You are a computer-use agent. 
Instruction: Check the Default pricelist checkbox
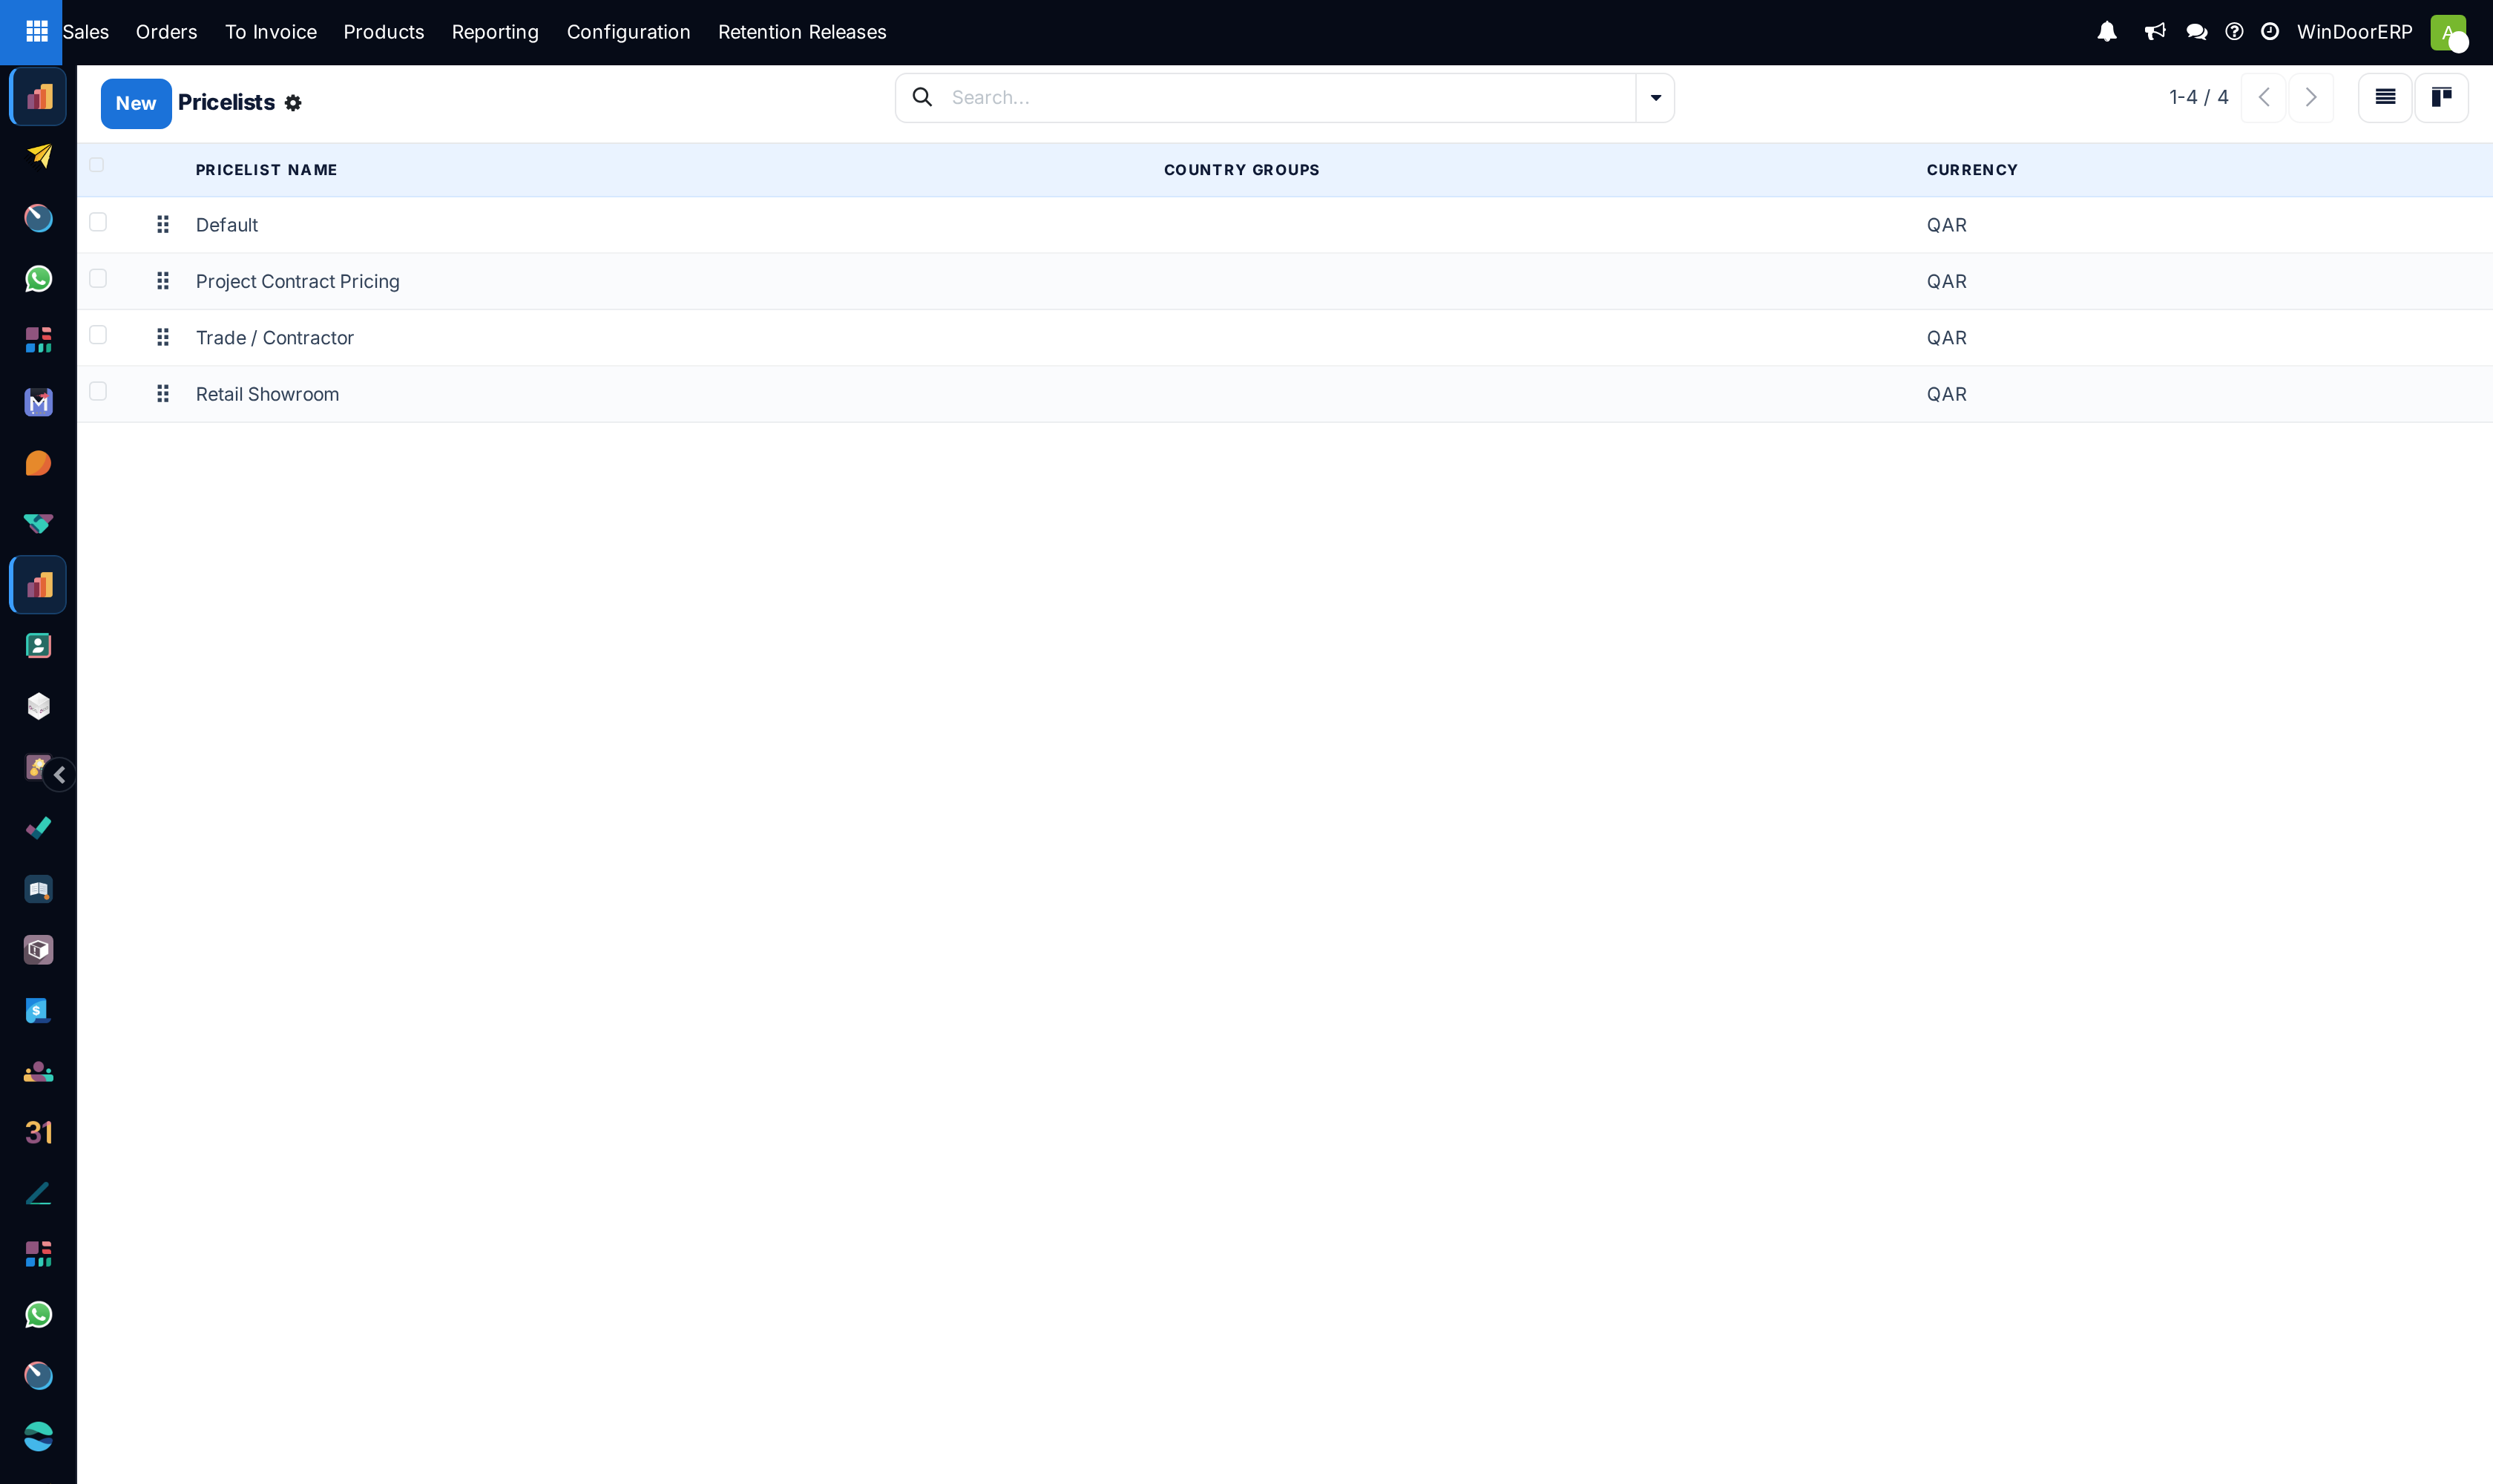98,222
